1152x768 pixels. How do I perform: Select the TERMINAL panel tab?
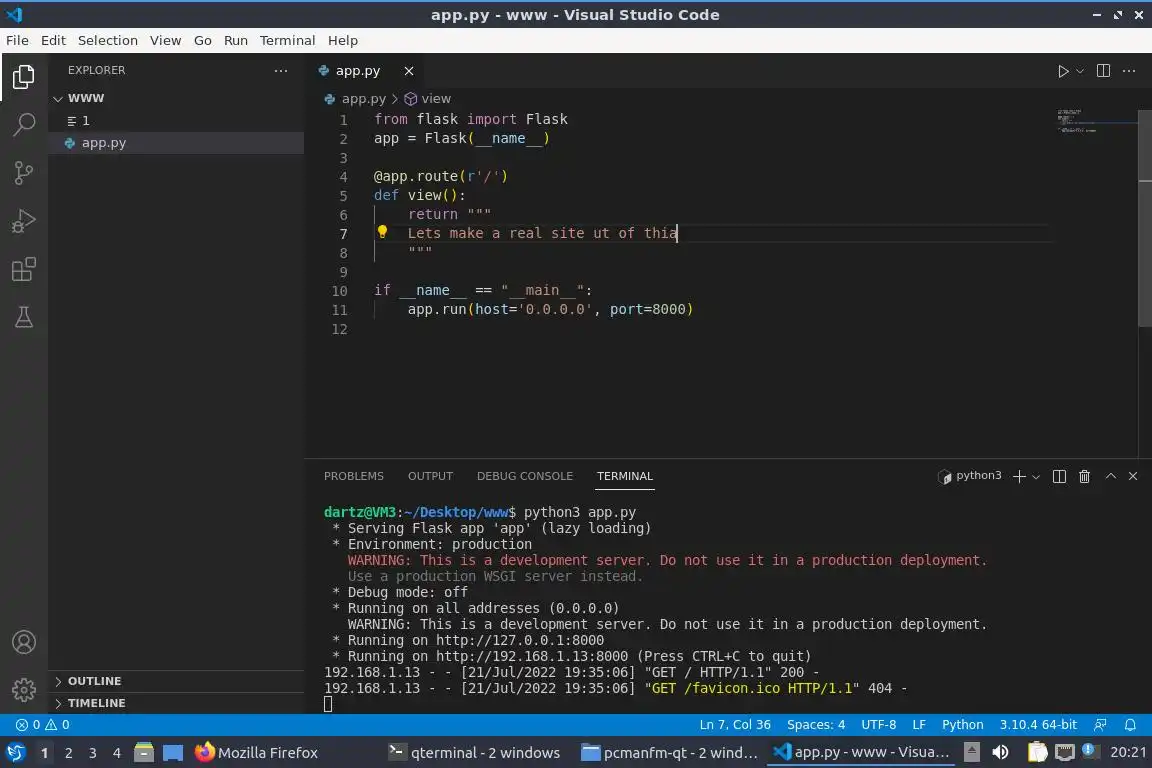624,476
